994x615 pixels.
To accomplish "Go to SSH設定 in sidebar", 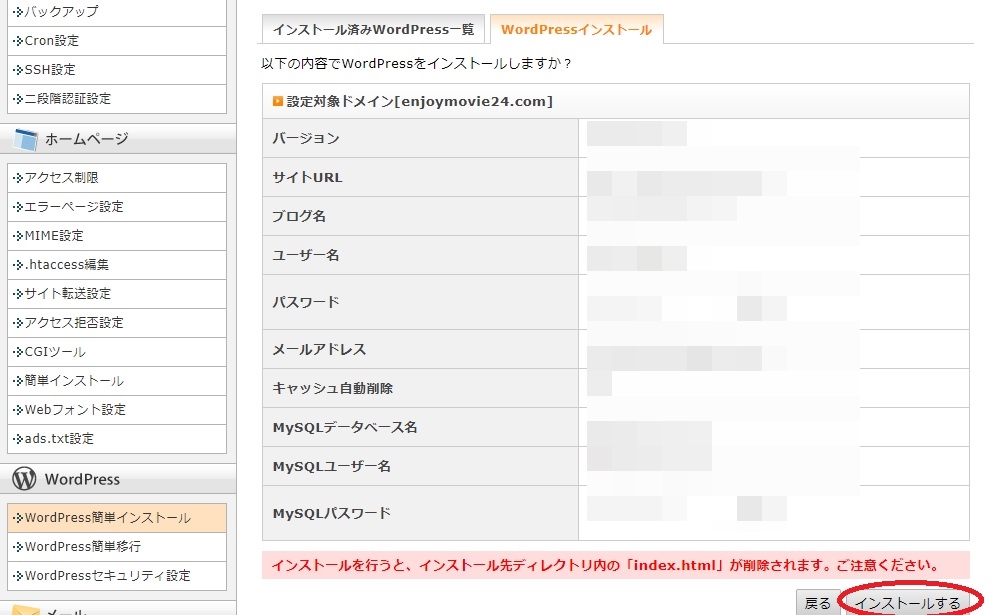I will click(50, 70).
